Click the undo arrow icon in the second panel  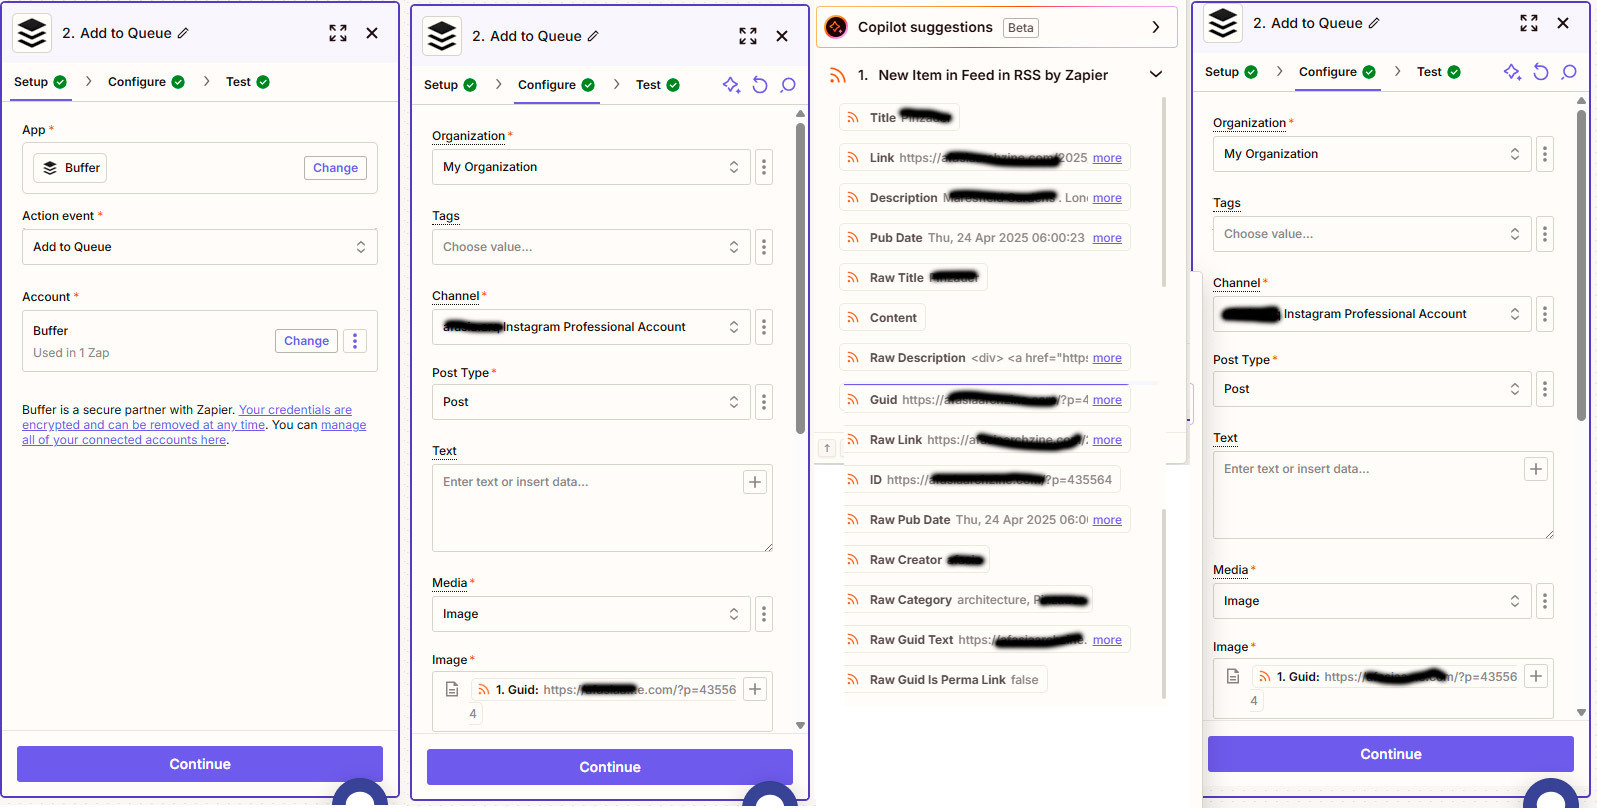pos(760,85)
